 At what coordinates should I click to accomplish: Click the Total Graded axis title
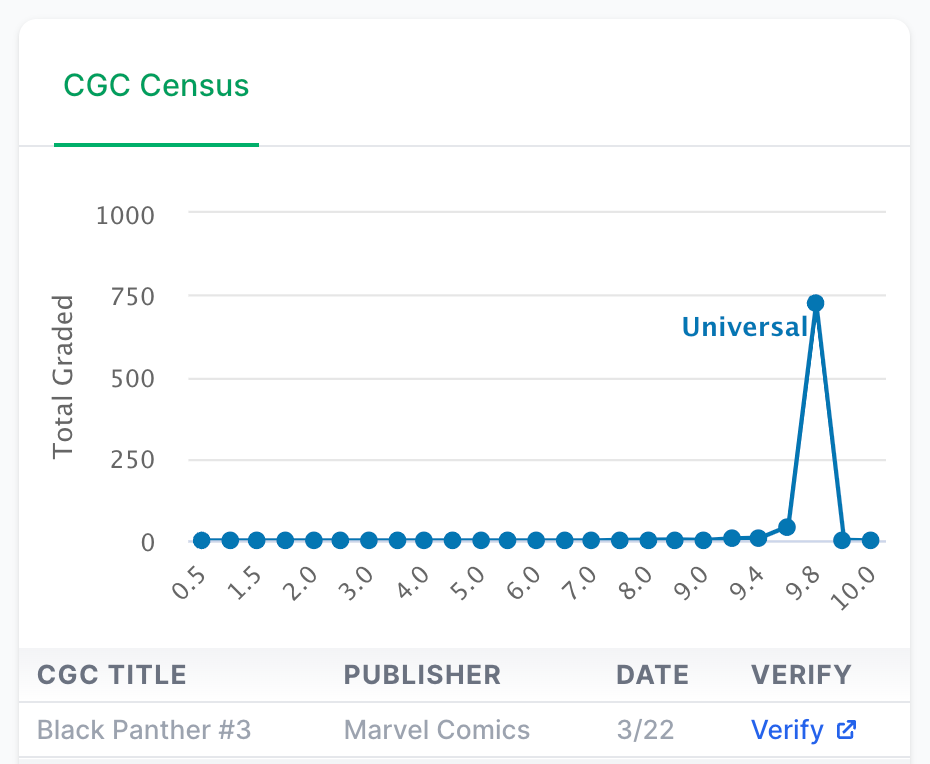pos(62,377)
